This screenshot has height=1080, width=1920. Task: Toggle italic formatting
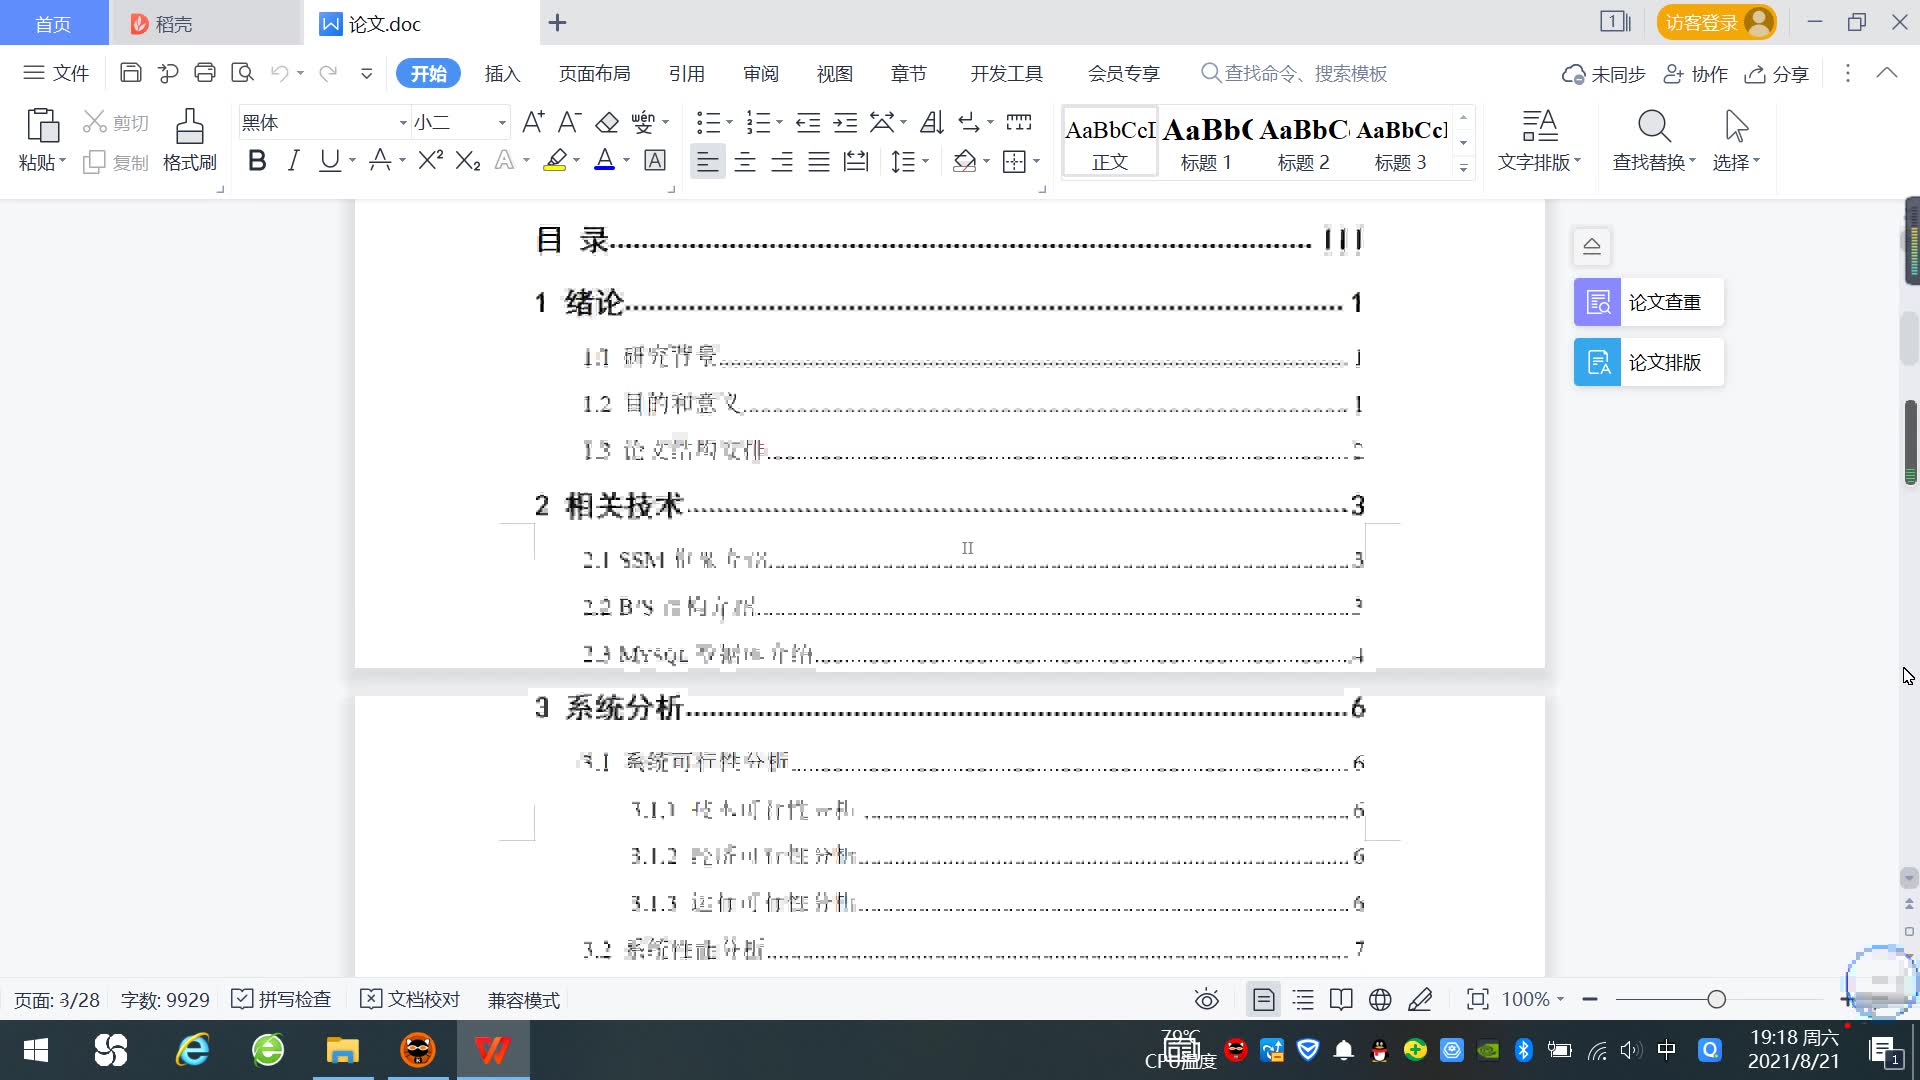(293, 161)
